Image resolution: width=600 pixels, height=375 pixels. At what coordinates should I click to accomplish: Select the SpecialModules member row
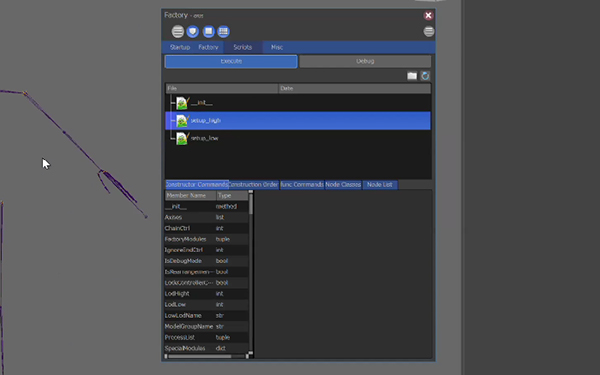(206, 348)
